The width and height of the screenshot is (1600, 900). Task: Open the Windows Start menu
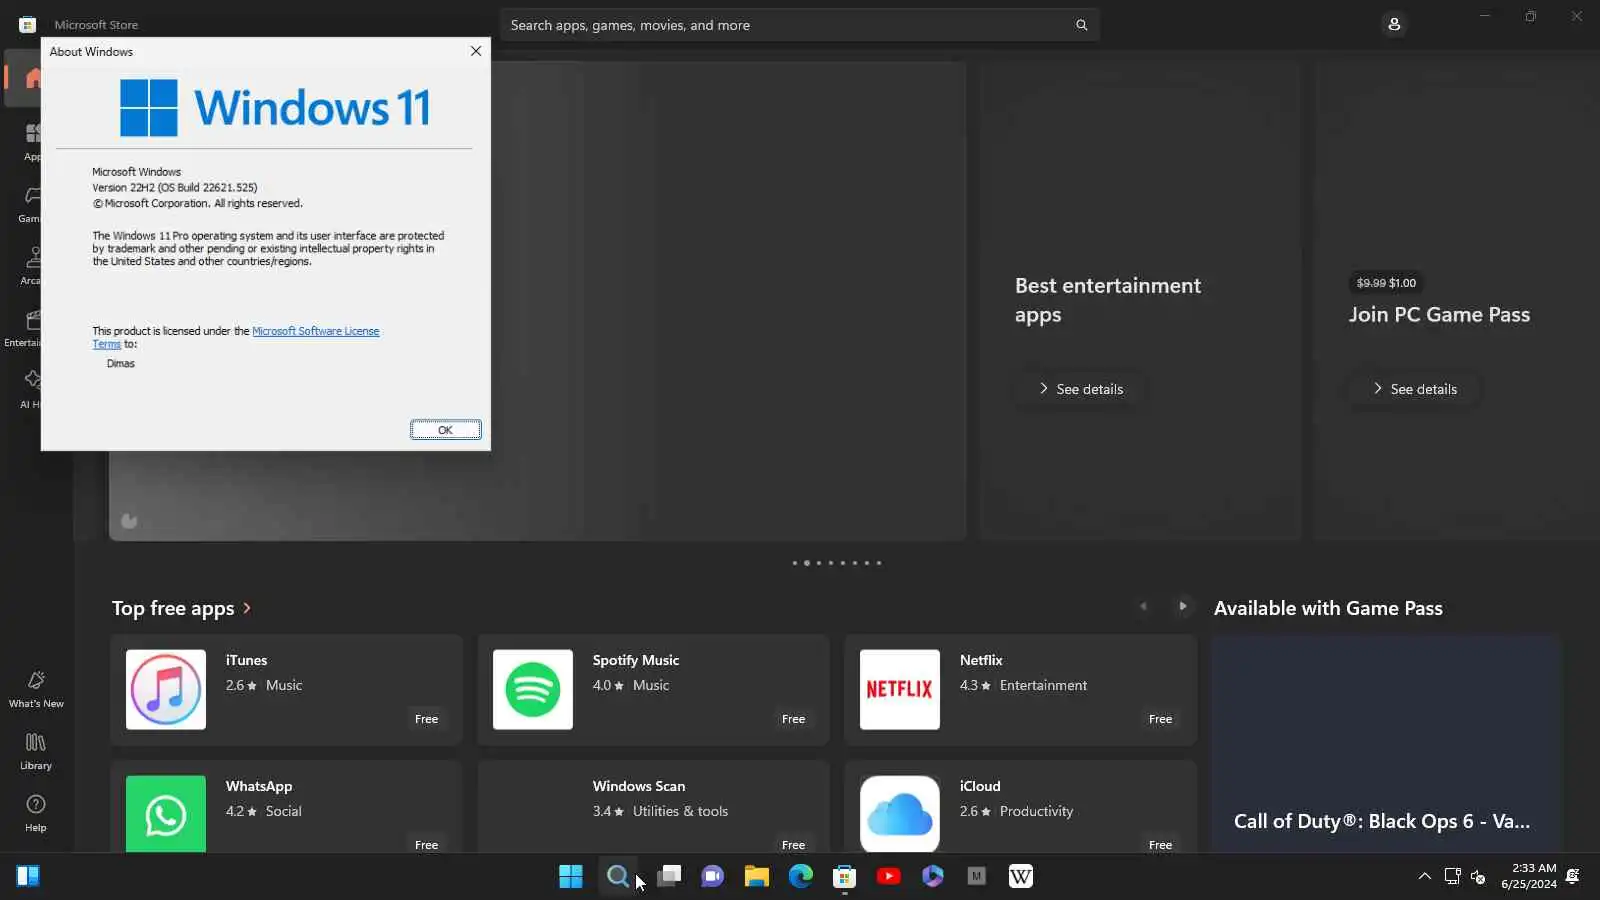click(x=571, y=876)
